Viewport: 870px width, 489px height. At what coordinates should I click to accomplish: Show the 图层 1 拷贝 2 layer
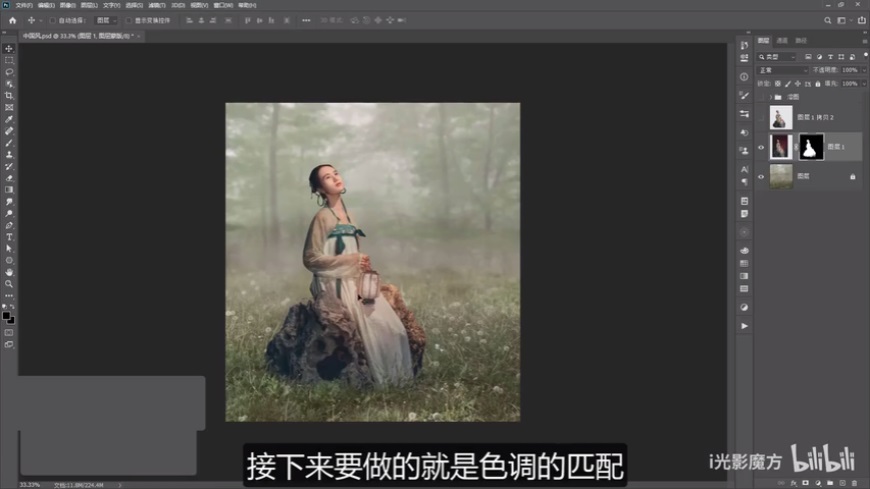click(761, 118)
